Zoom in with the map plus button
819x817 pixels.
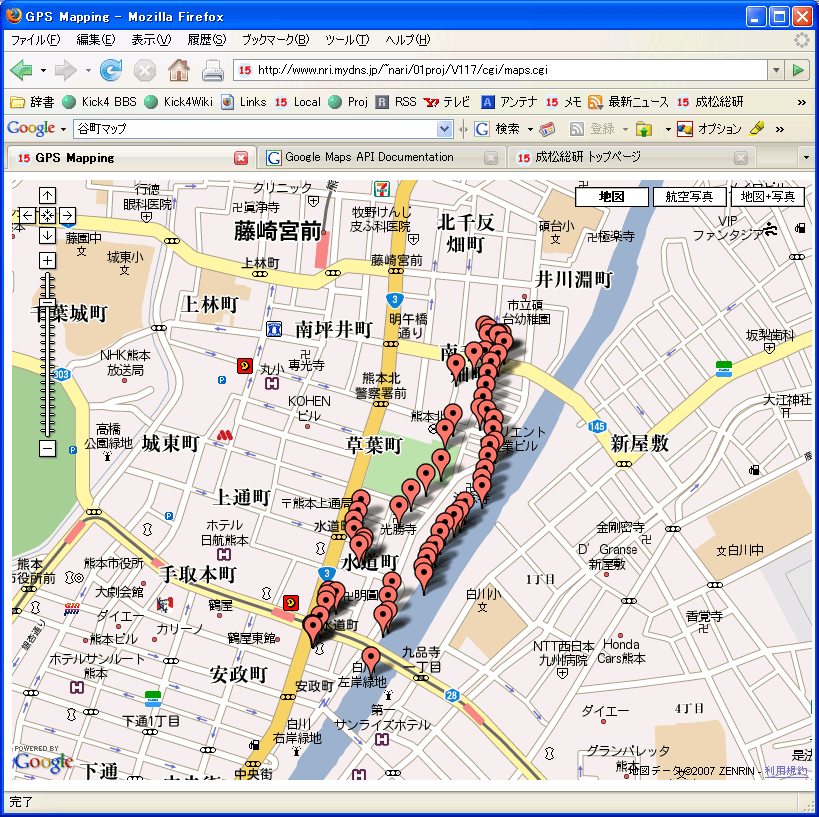tap(48, 260)
